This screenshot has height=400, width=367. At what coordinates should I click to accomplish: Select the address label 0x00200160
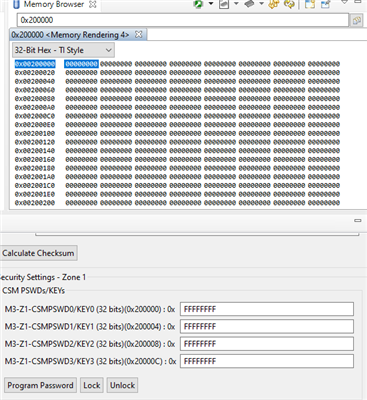(35, 159)
